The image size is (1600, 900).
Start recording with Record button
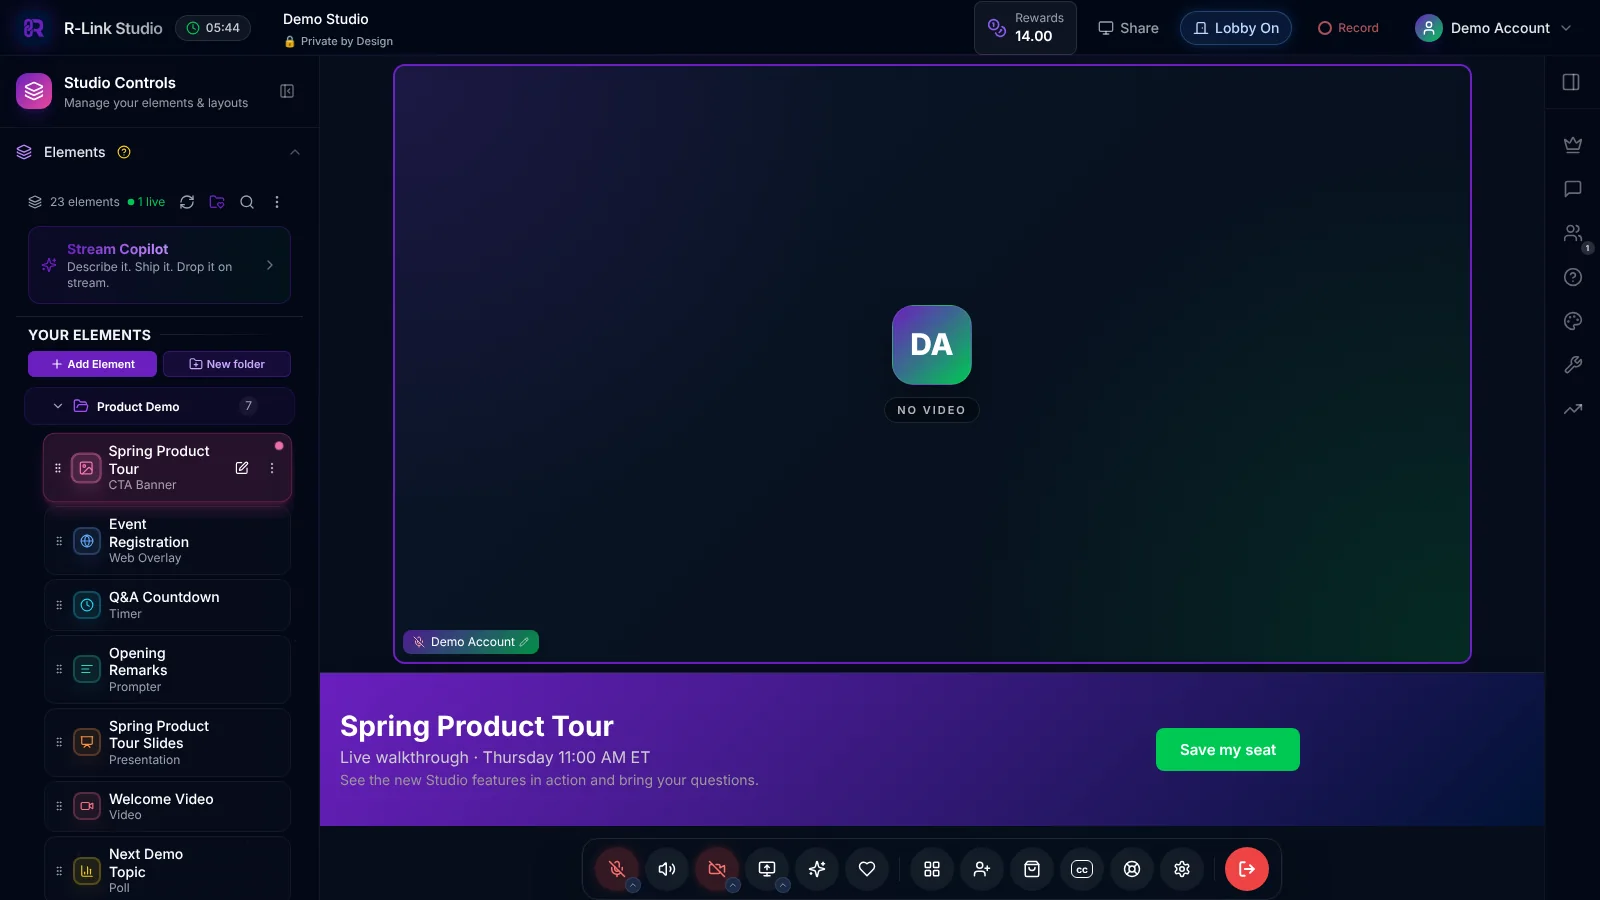1348,28
